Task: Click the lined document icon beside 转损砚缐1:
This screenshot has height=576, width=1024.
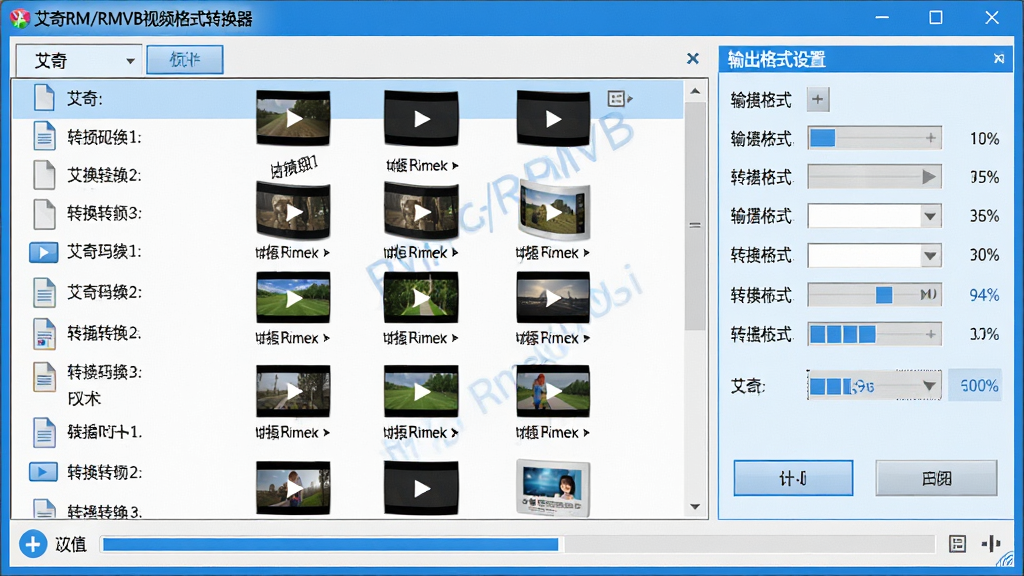Action: click(x=44, y=136)
